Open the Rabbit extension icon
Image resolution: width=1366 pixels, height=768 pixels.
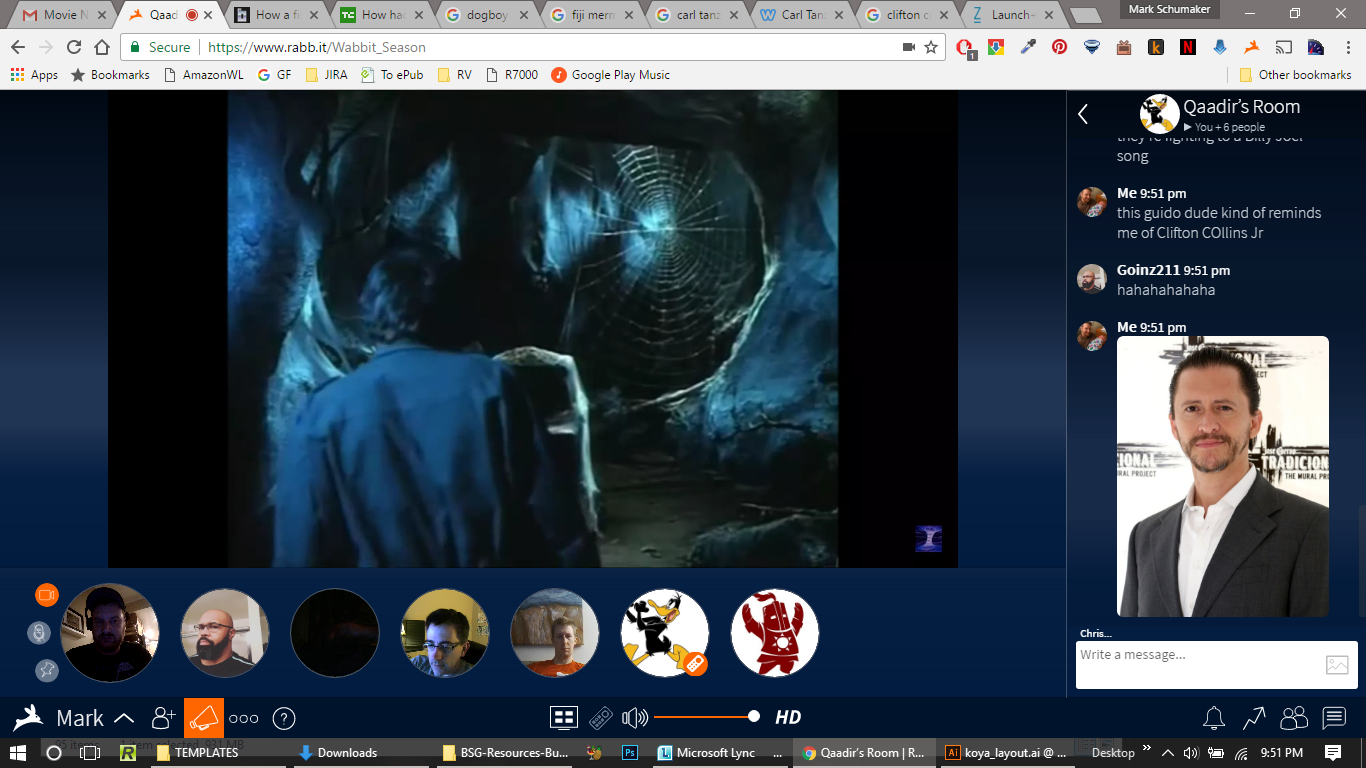click(x=1252, y=47)
